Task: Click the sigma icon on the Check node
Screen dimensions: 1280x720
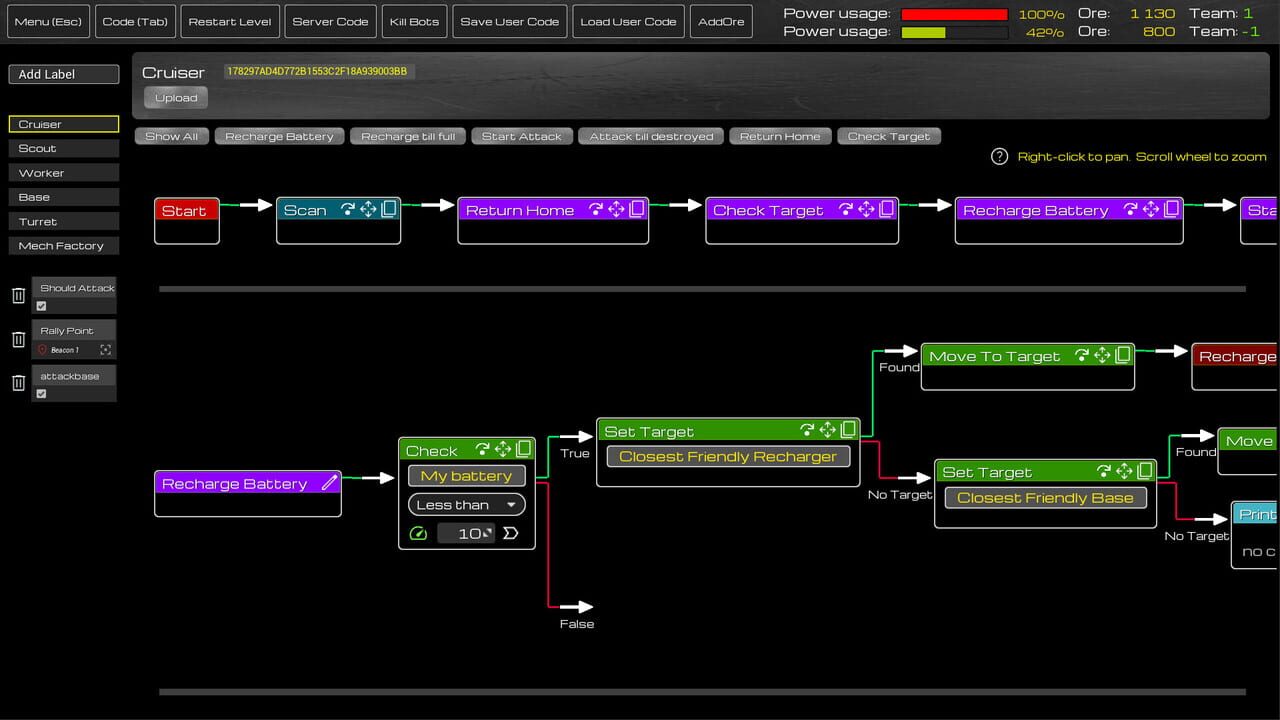Action: [511, 533]
